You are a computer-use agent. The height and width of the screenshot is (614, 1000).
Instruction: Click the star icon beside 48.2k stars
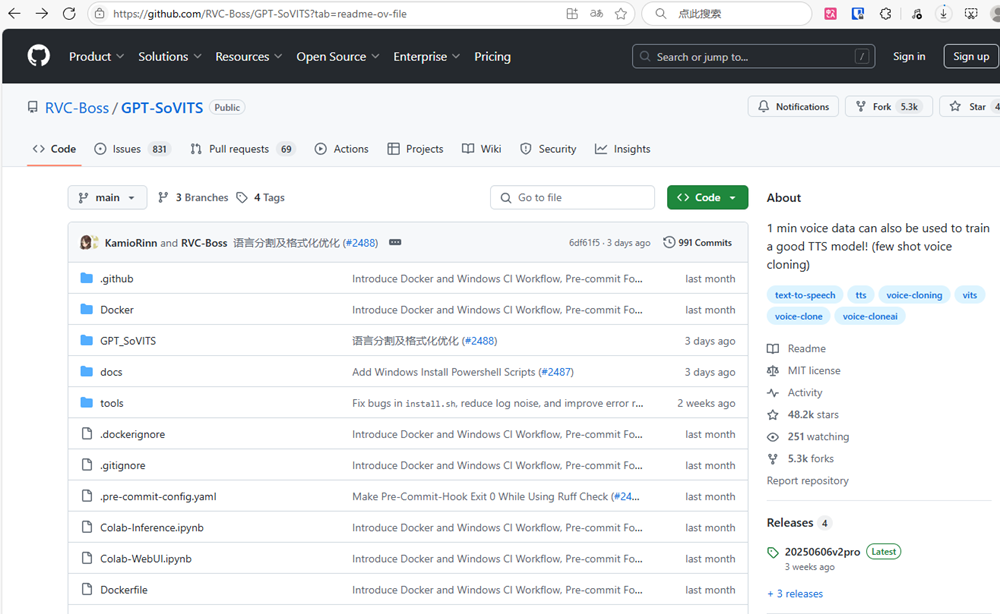click(773, 414)
